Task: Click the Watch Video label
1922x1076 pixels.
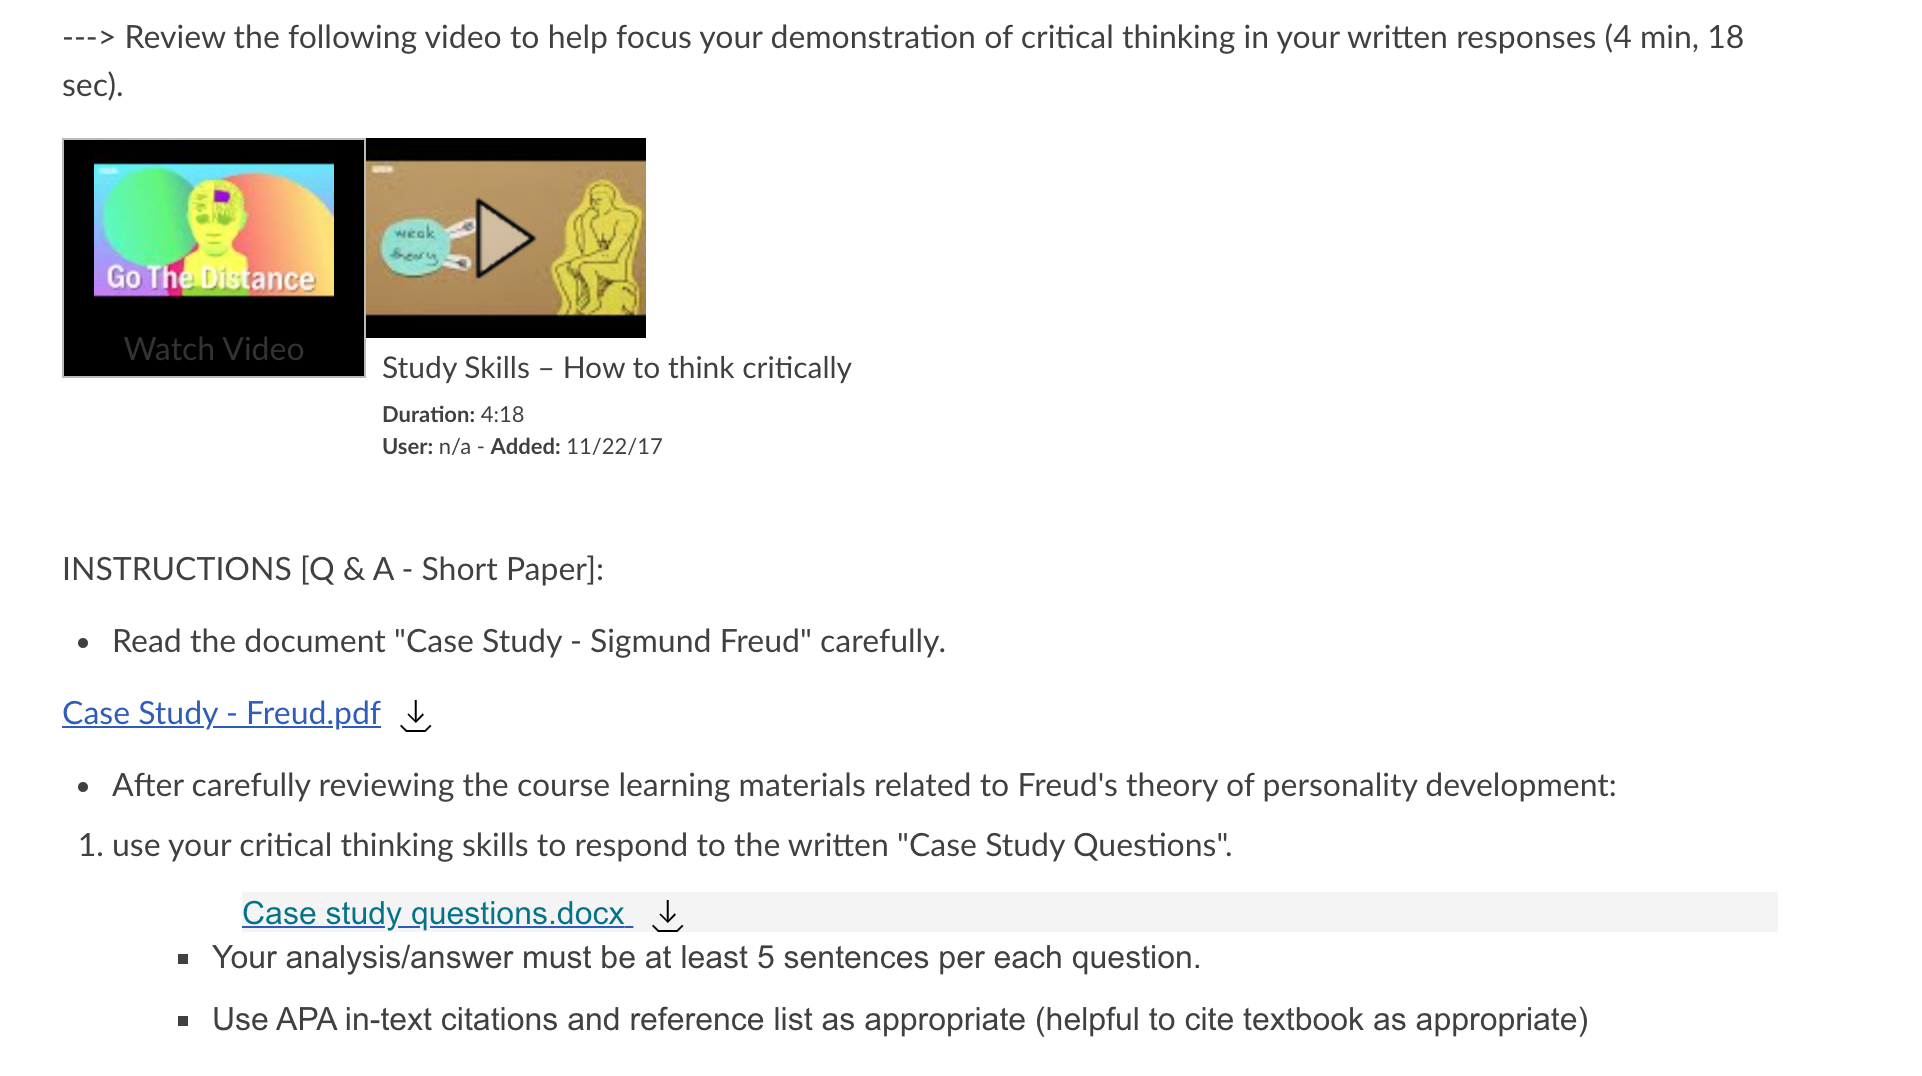Action: 214,349
